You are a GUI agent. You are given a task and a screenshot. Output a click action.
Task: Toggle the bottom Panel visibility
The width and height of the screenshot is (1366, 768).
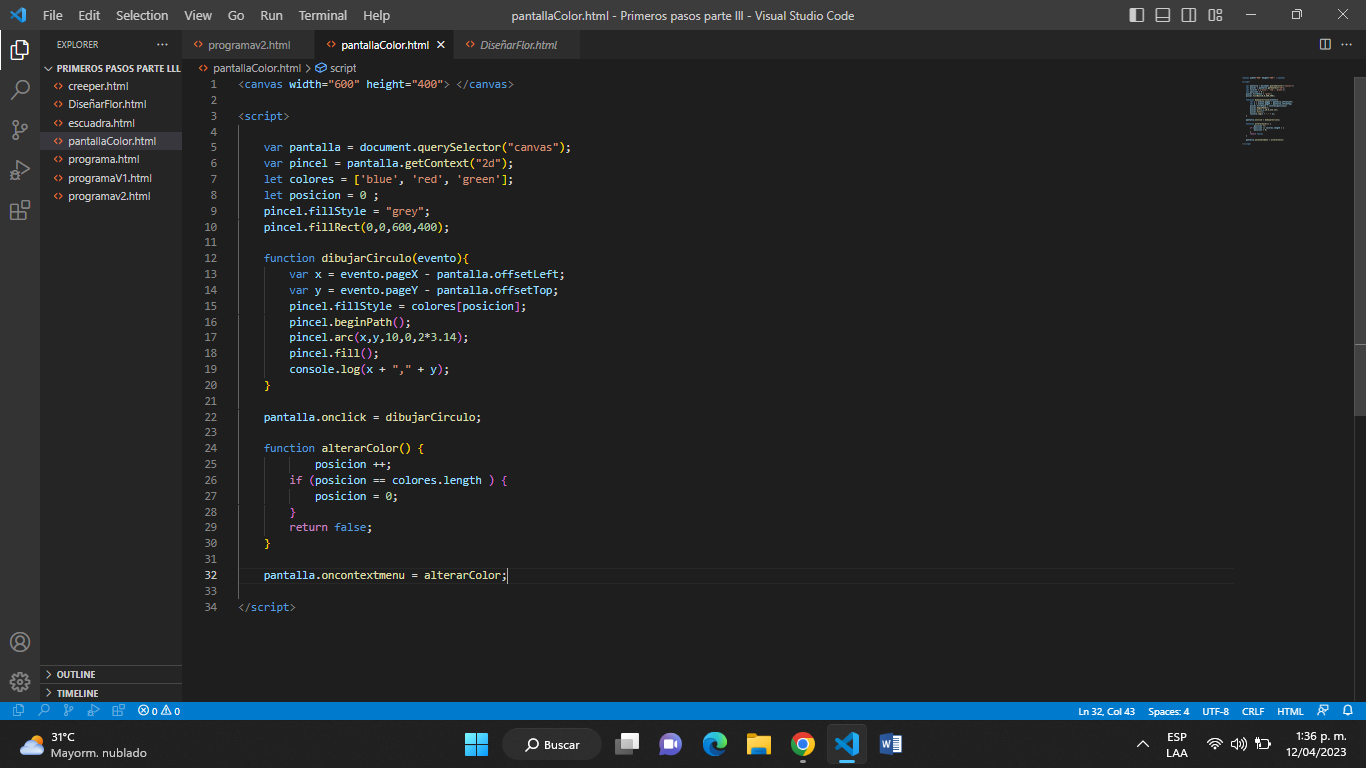pyautogui.click(x=1163, y=15)
